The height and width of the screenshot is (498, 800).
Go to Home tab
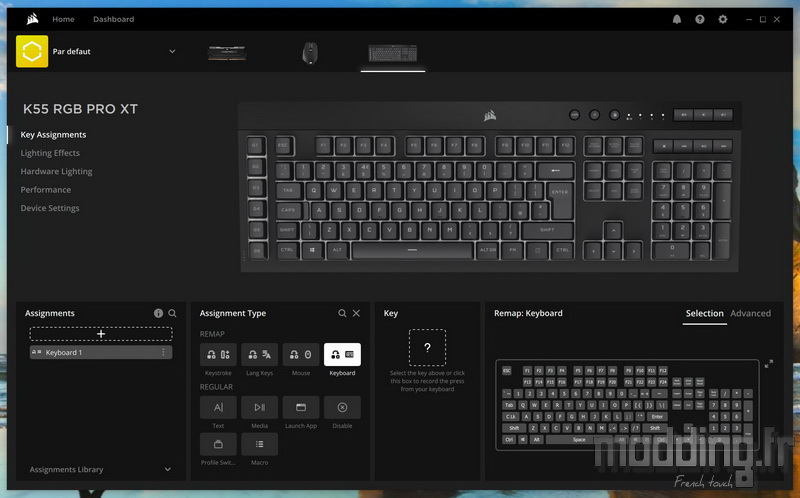click(x=63, y=19)
